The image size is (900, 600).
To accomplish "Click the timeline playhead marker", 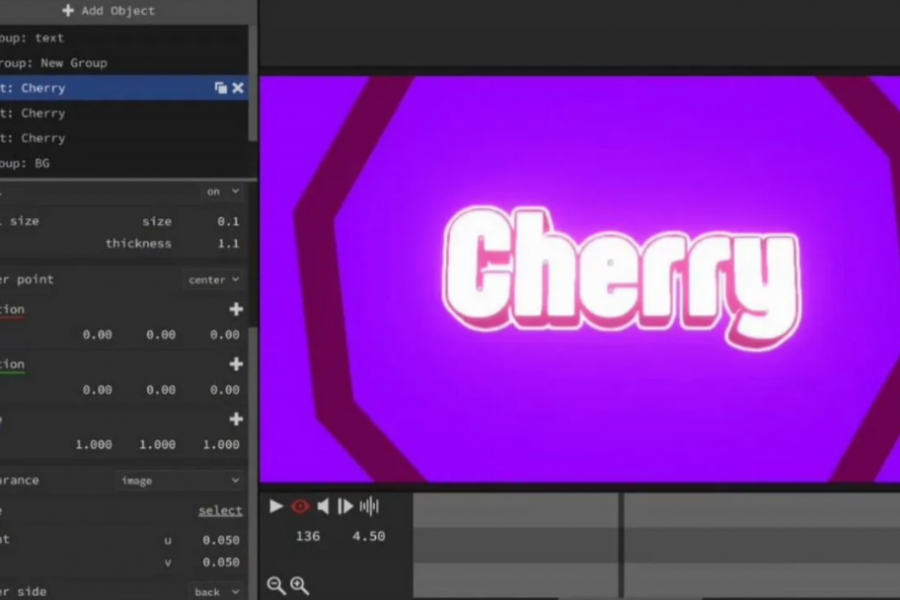I will [x=621, y=545].
